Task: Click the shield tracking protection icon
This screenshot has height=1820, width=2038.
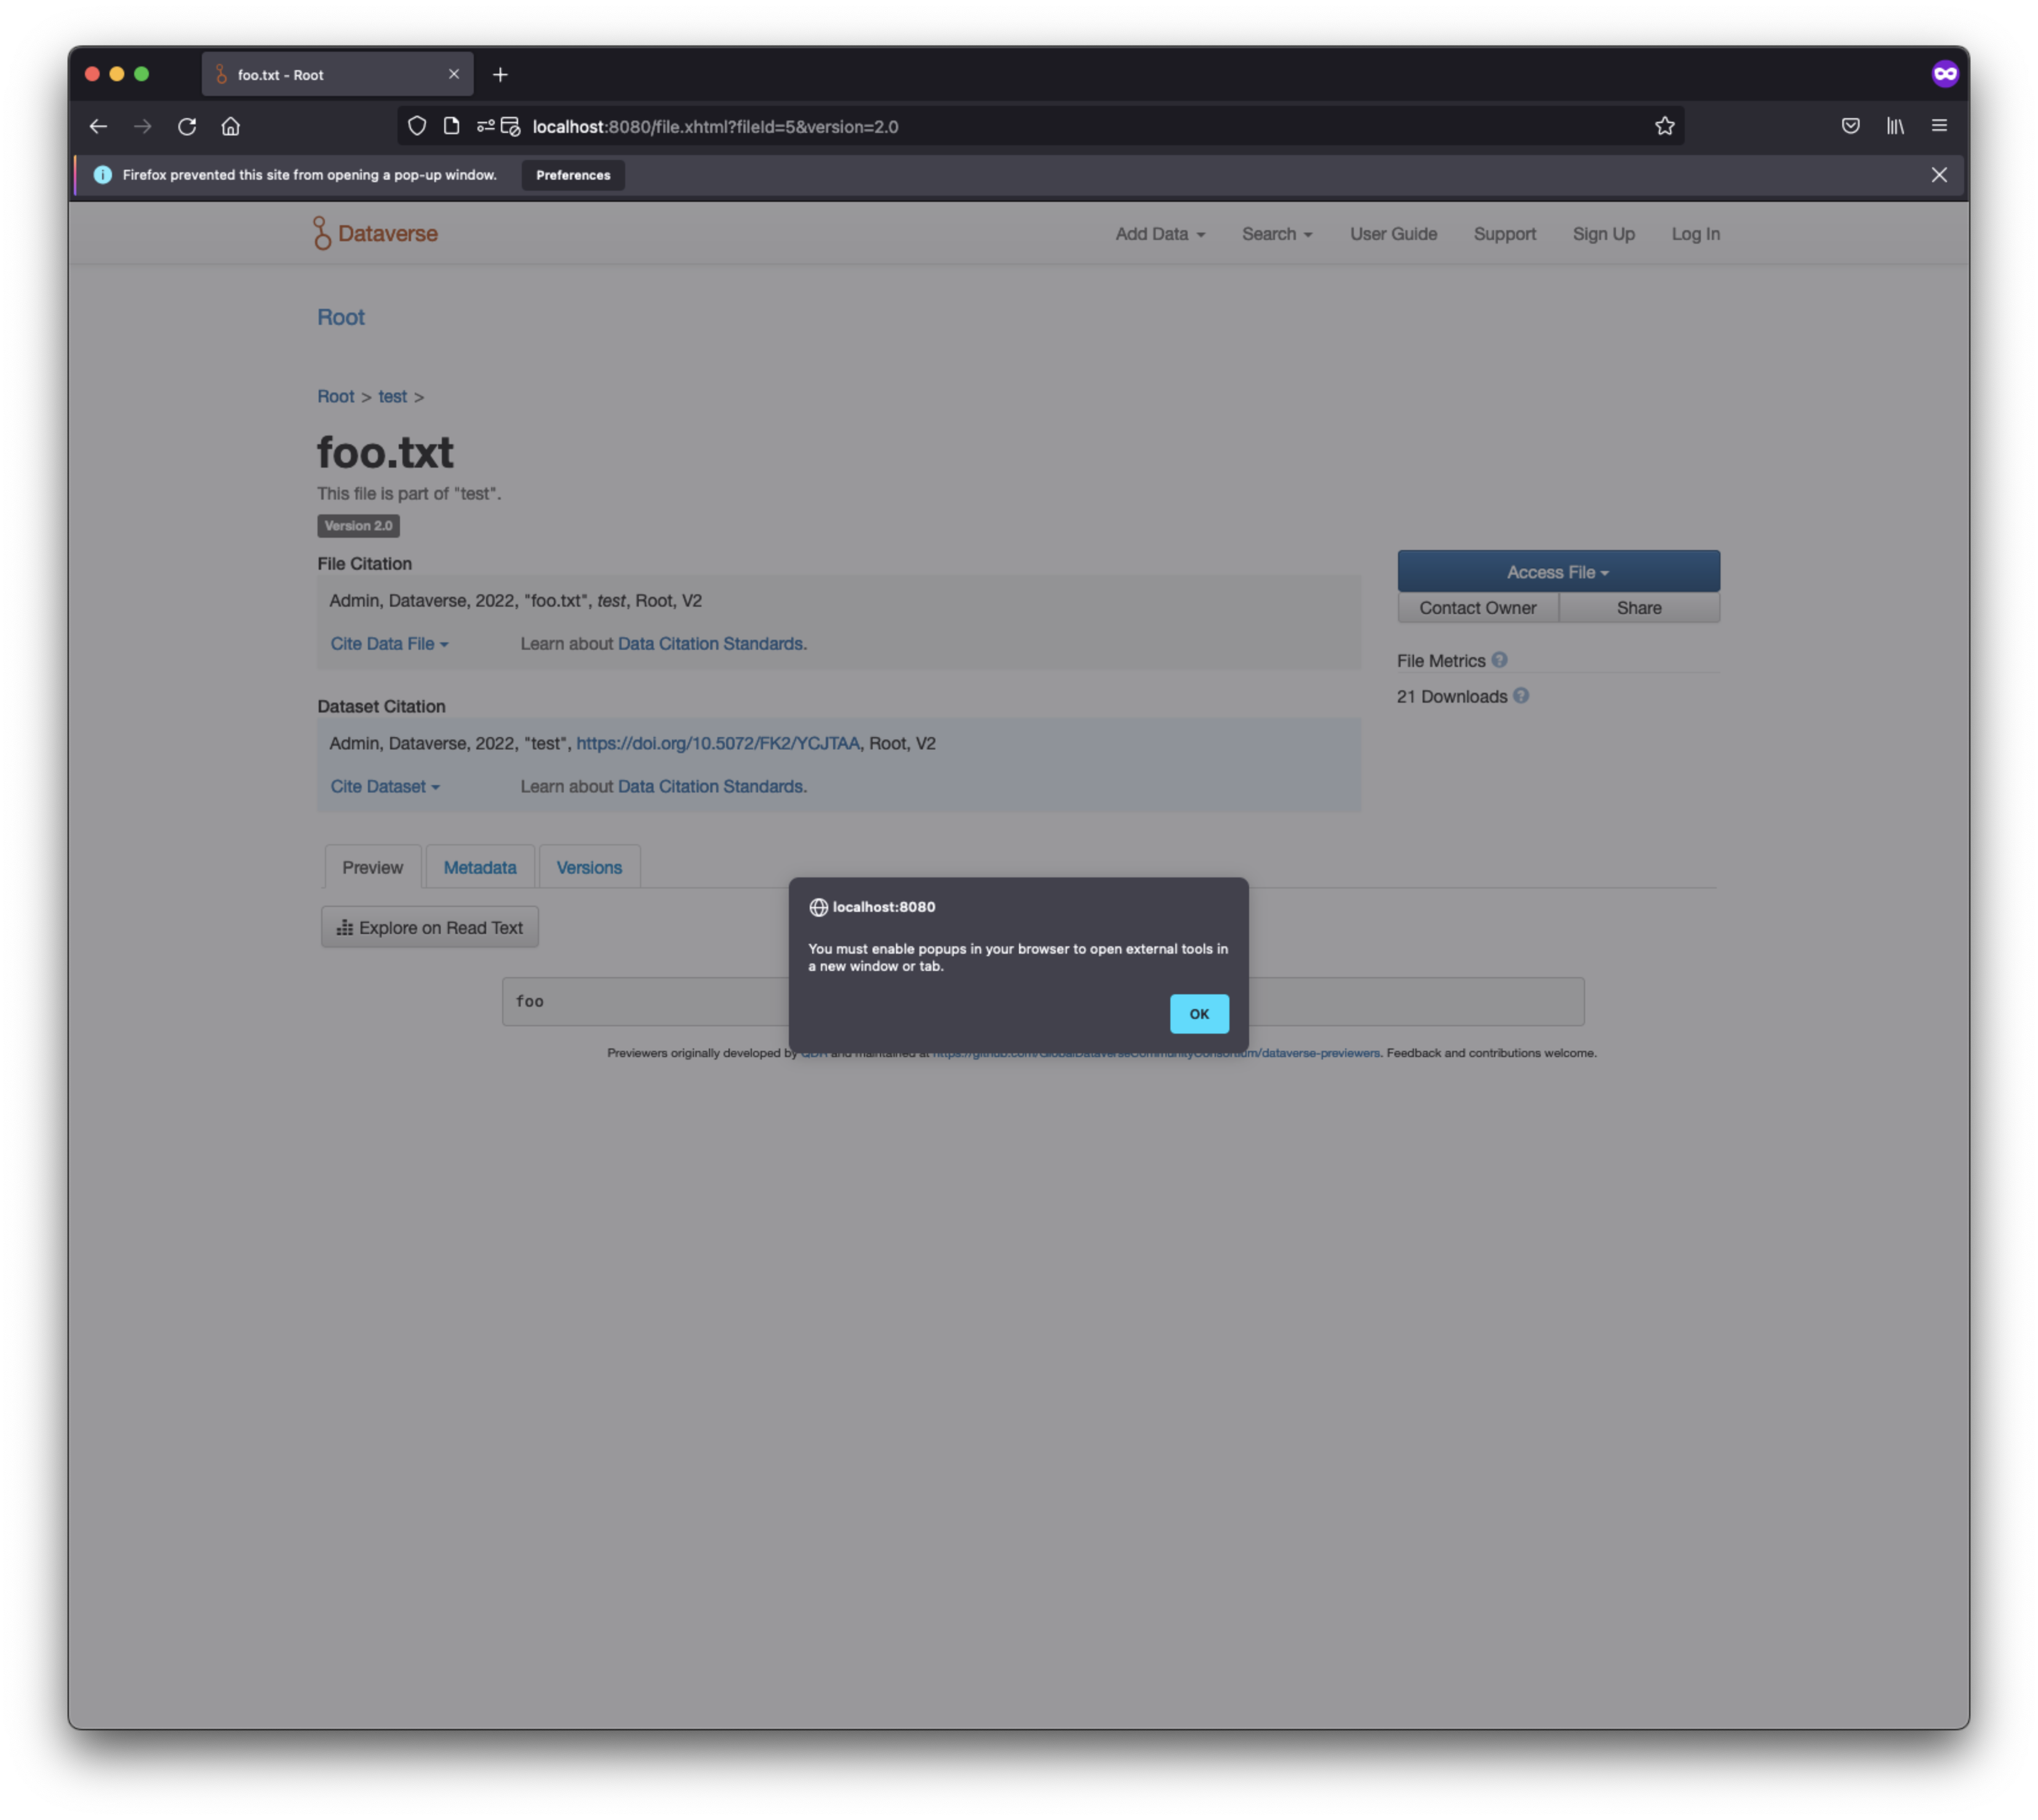Action: point(417,126)
